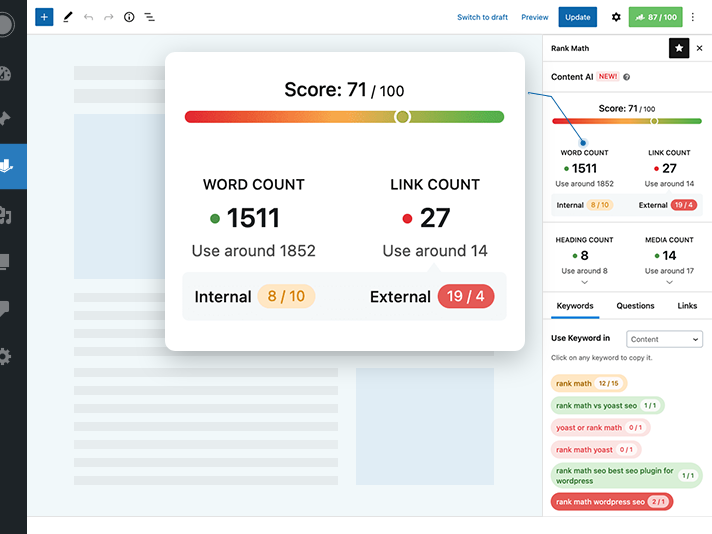Select the pencil edit tool

[x=68, y=17]
